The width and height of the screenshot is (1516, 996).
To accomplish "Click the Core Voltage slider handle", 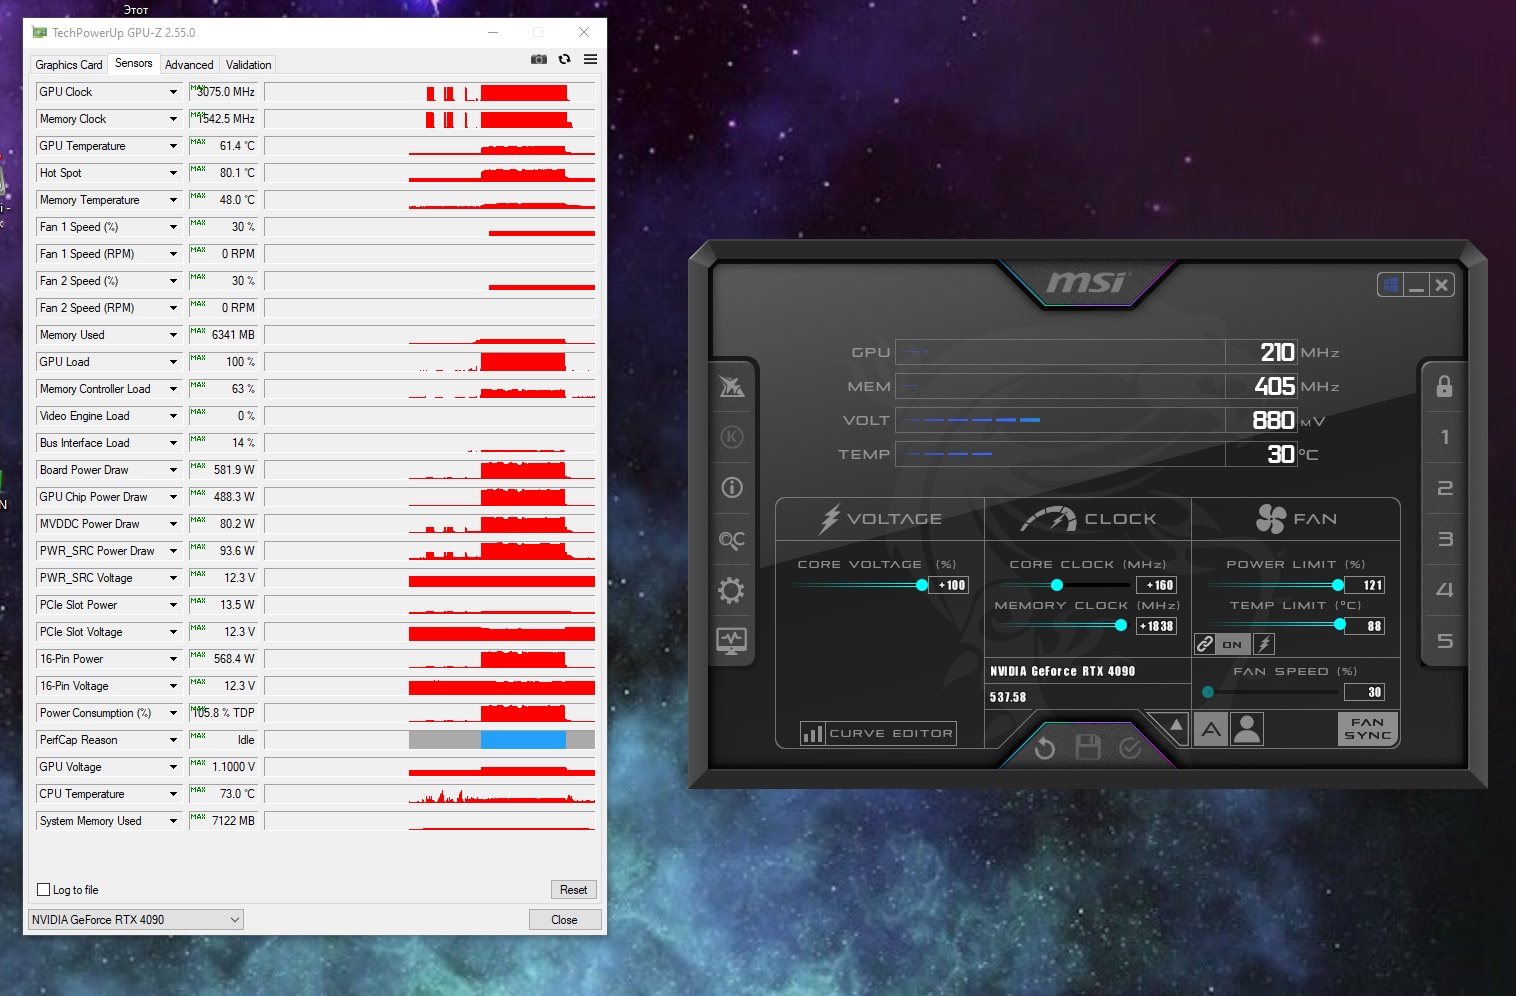I will click(922, 585).
